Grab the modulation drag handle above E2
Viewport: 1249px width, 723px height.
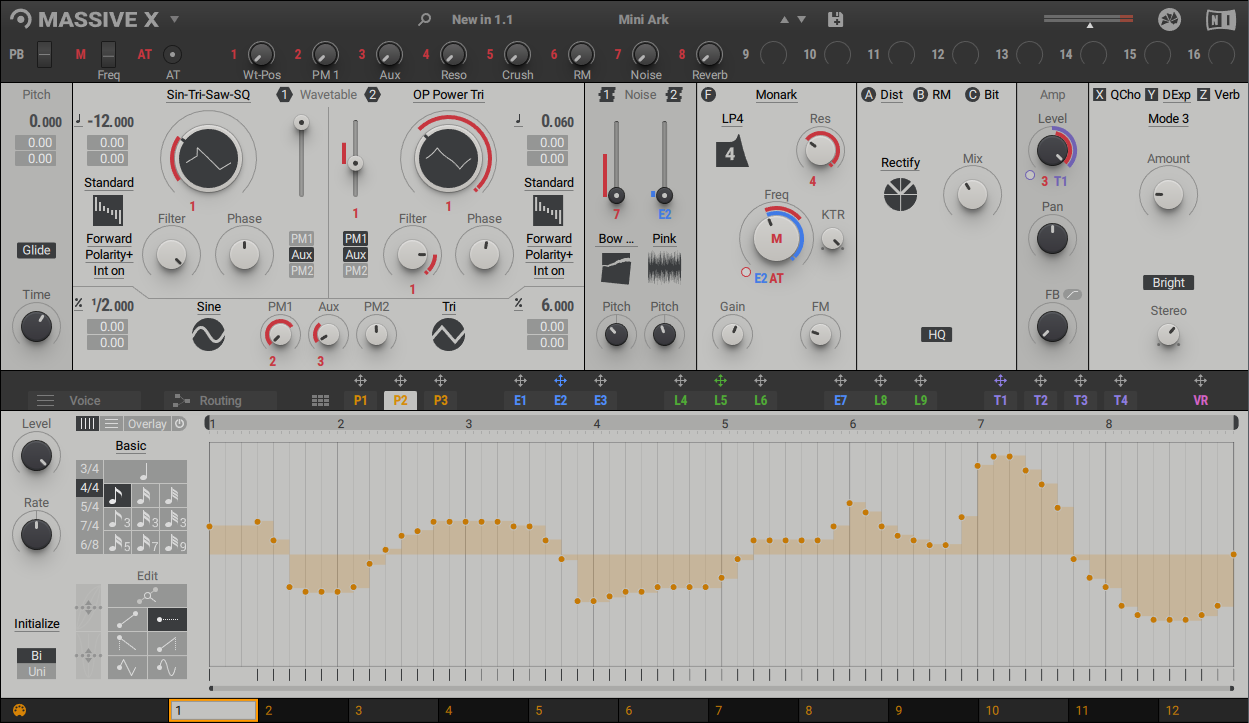560,381
